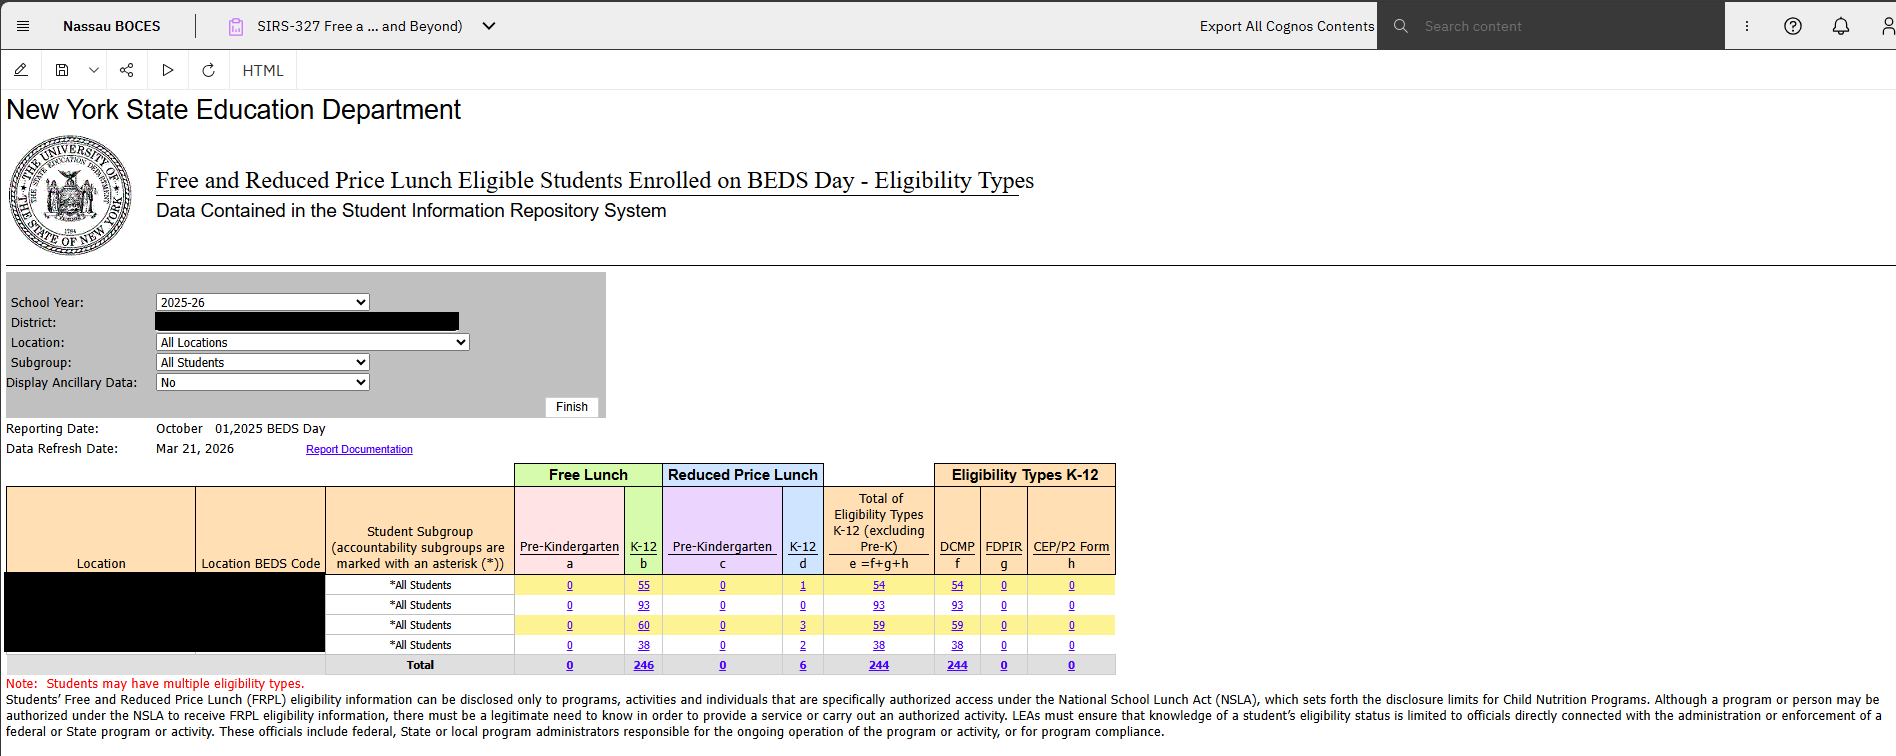
Task: Click the Free and Reduced Price Lunch report title
Action: pyautogui.click(x=595, y=181)
